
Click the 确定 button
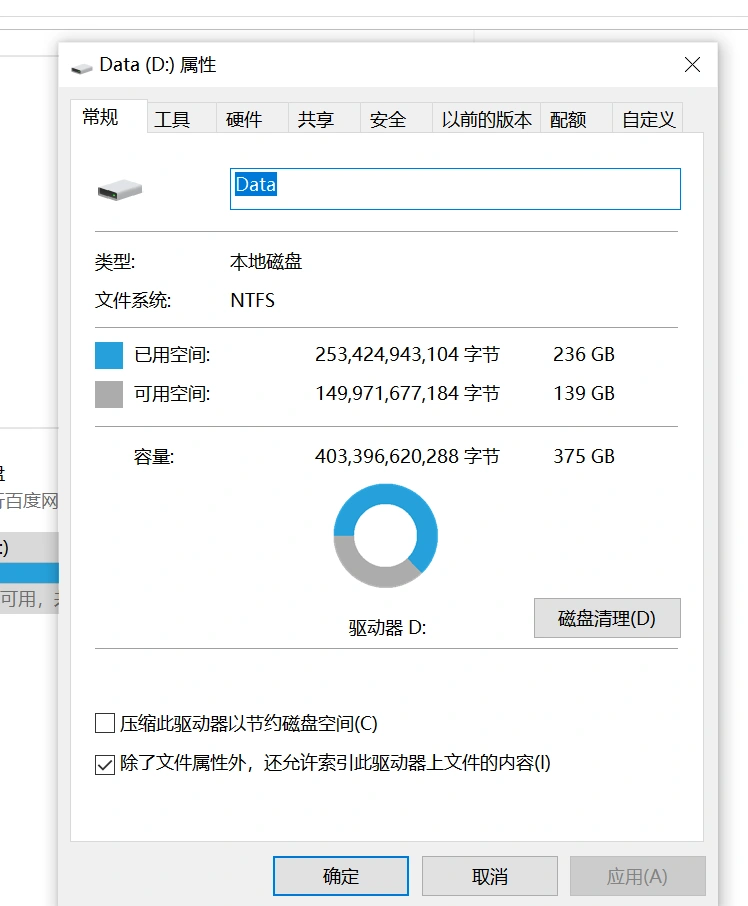tap(341, 876)
